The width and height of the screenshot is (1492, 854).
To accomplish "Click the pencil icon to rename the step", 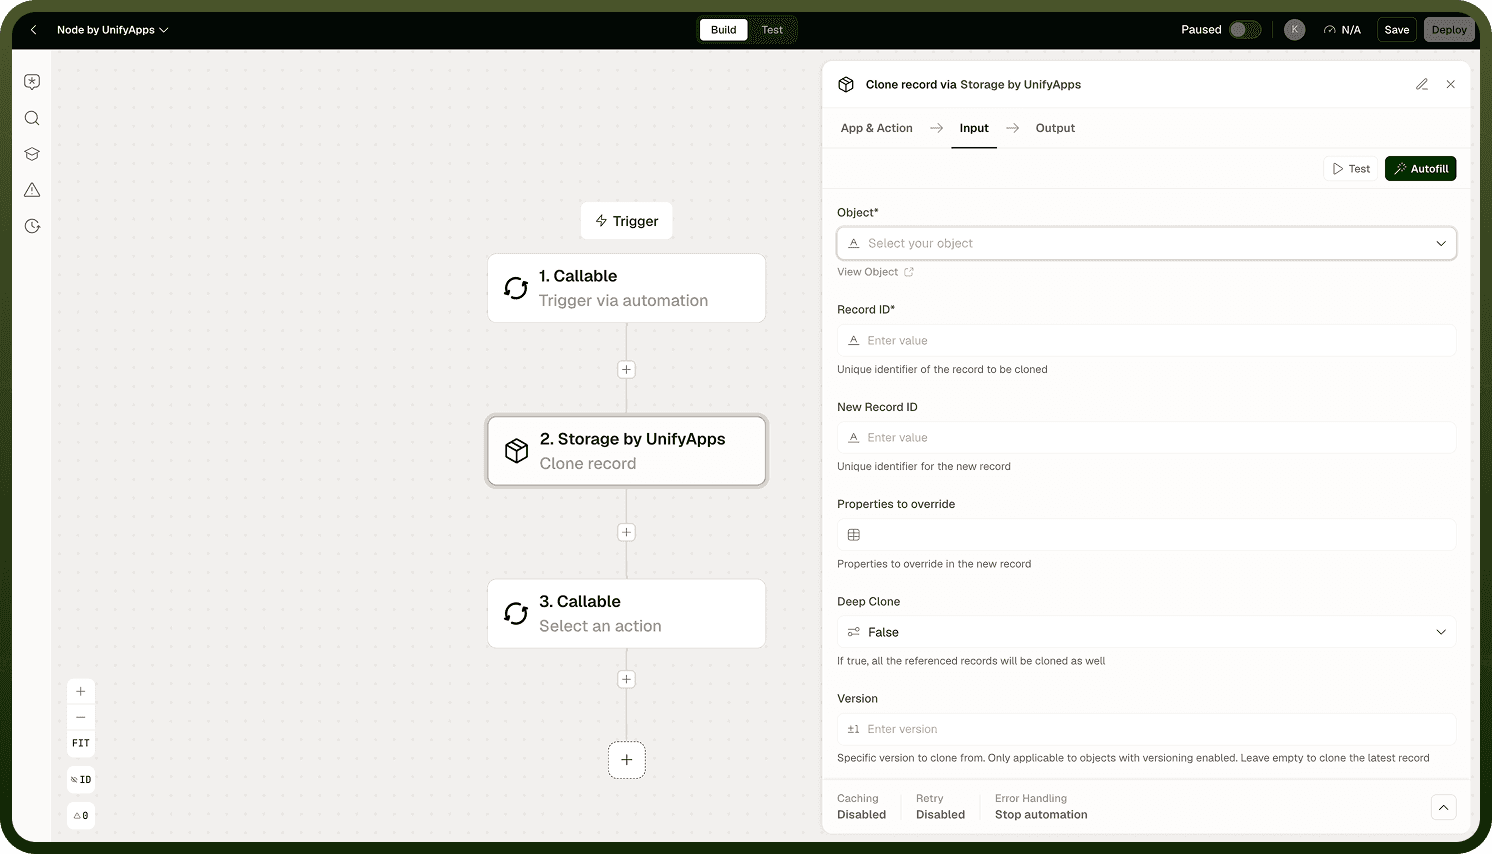I will tap(1422, 84).
